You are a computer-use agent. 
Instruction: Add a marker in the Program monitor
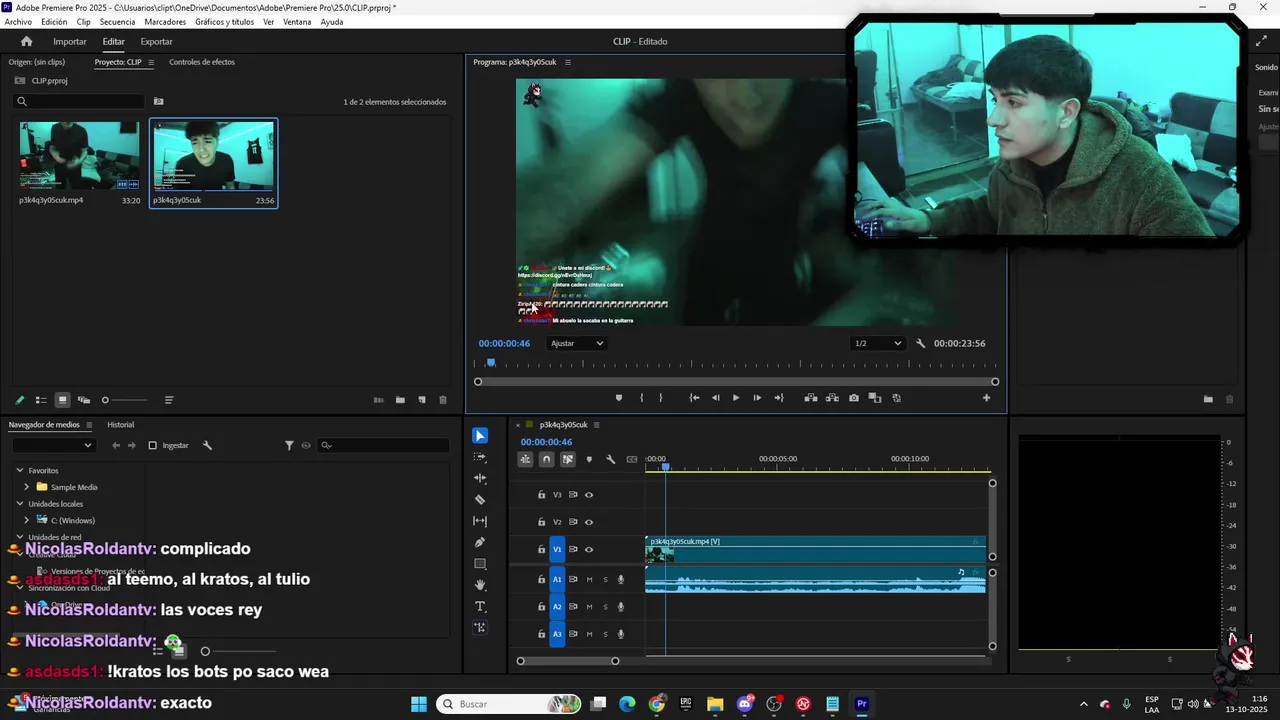pyautogui.click(x=618, y=398)
